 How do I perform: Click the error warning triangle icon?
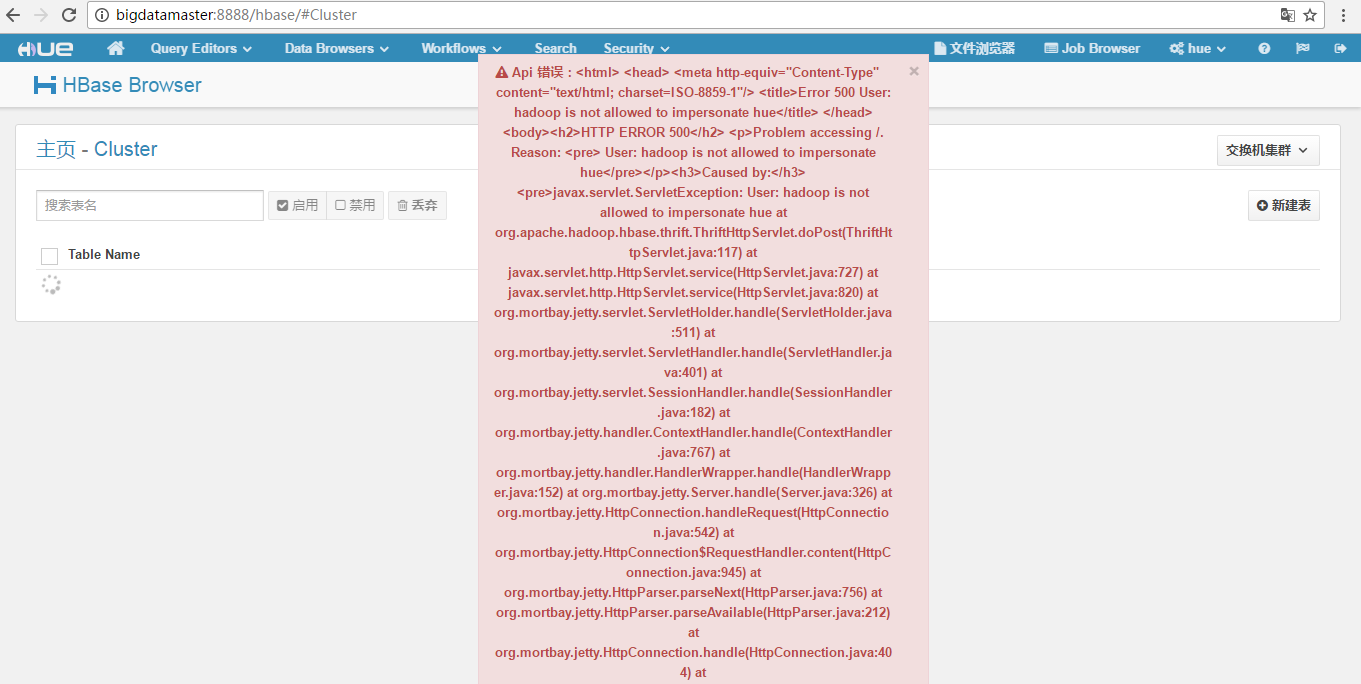[x=502, y=72]
